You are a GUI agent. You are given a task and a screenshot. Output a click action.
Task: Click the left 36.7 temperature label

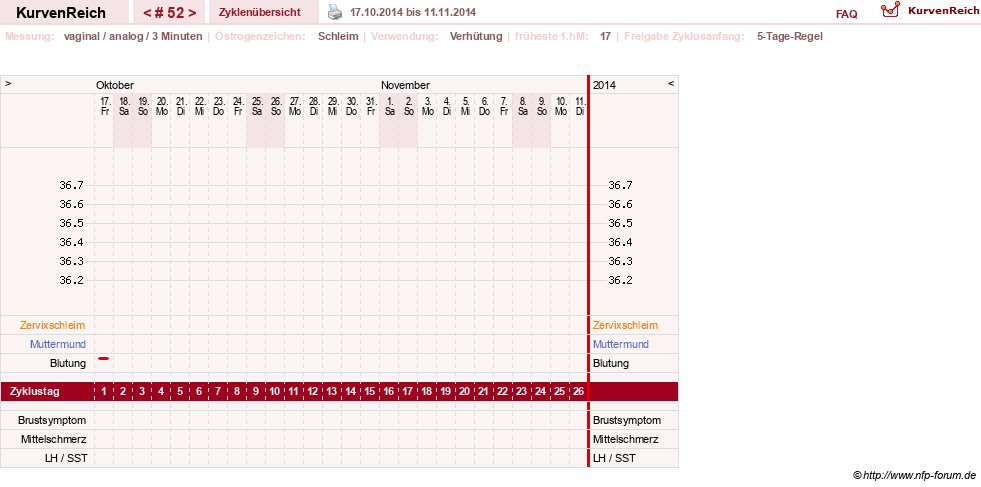(71, 185)
